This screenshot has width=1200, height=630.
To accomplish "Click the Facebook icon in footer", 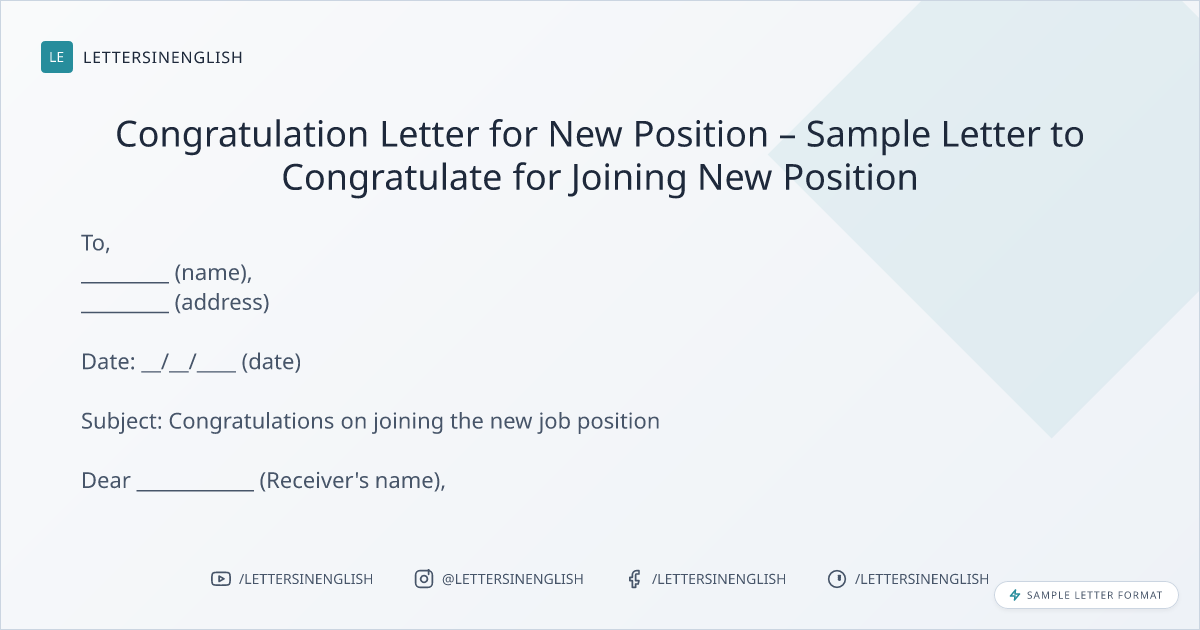I will coord(634,579).
